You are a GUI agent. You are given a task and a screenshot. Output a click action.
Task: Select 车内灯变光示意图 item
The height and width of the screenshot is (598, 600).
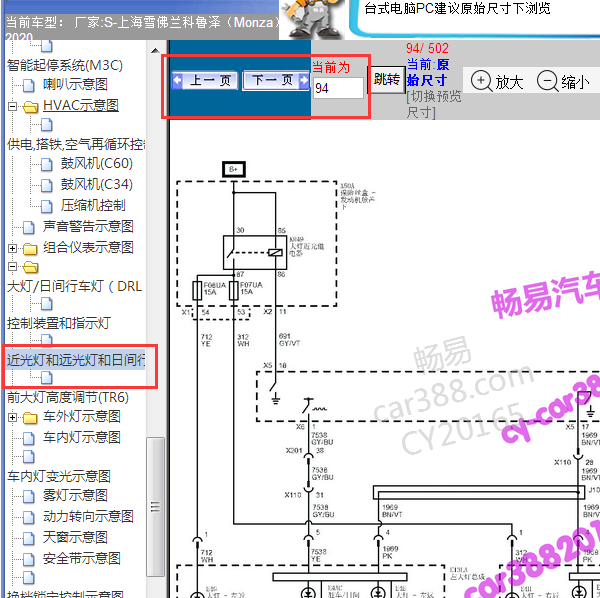[x=59, y=476]
